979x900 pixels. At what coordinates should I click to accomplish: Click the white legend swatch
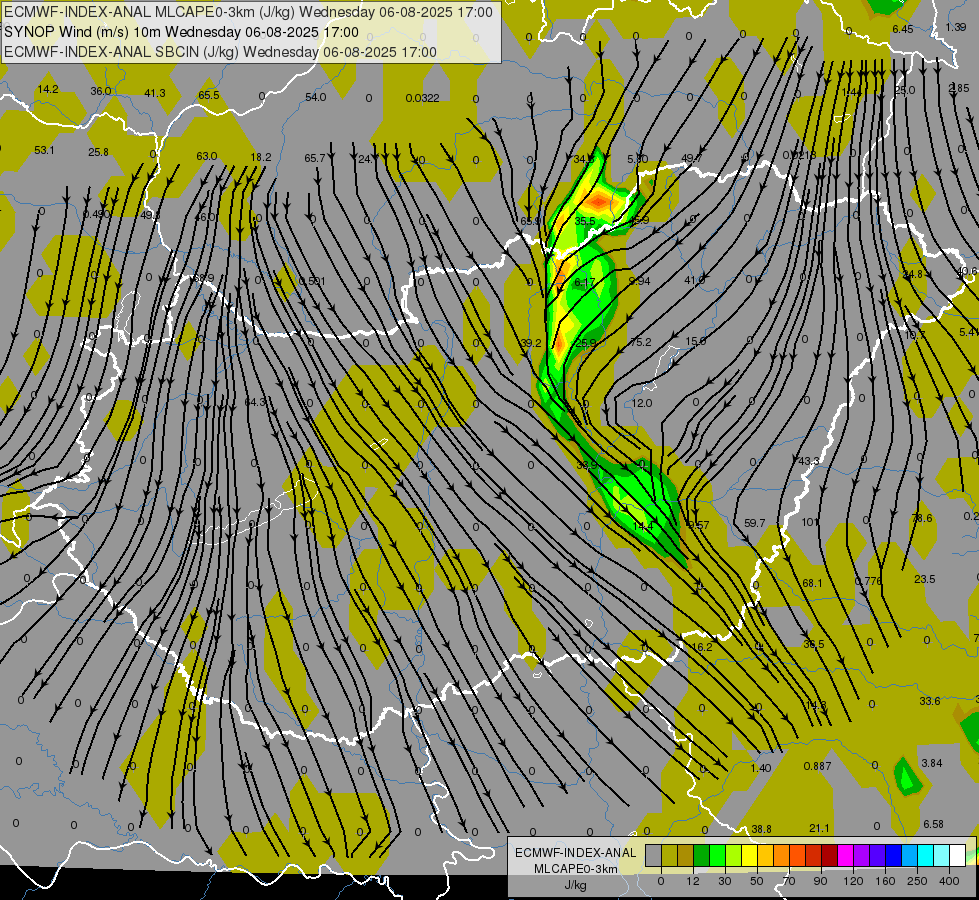(958, 855)
